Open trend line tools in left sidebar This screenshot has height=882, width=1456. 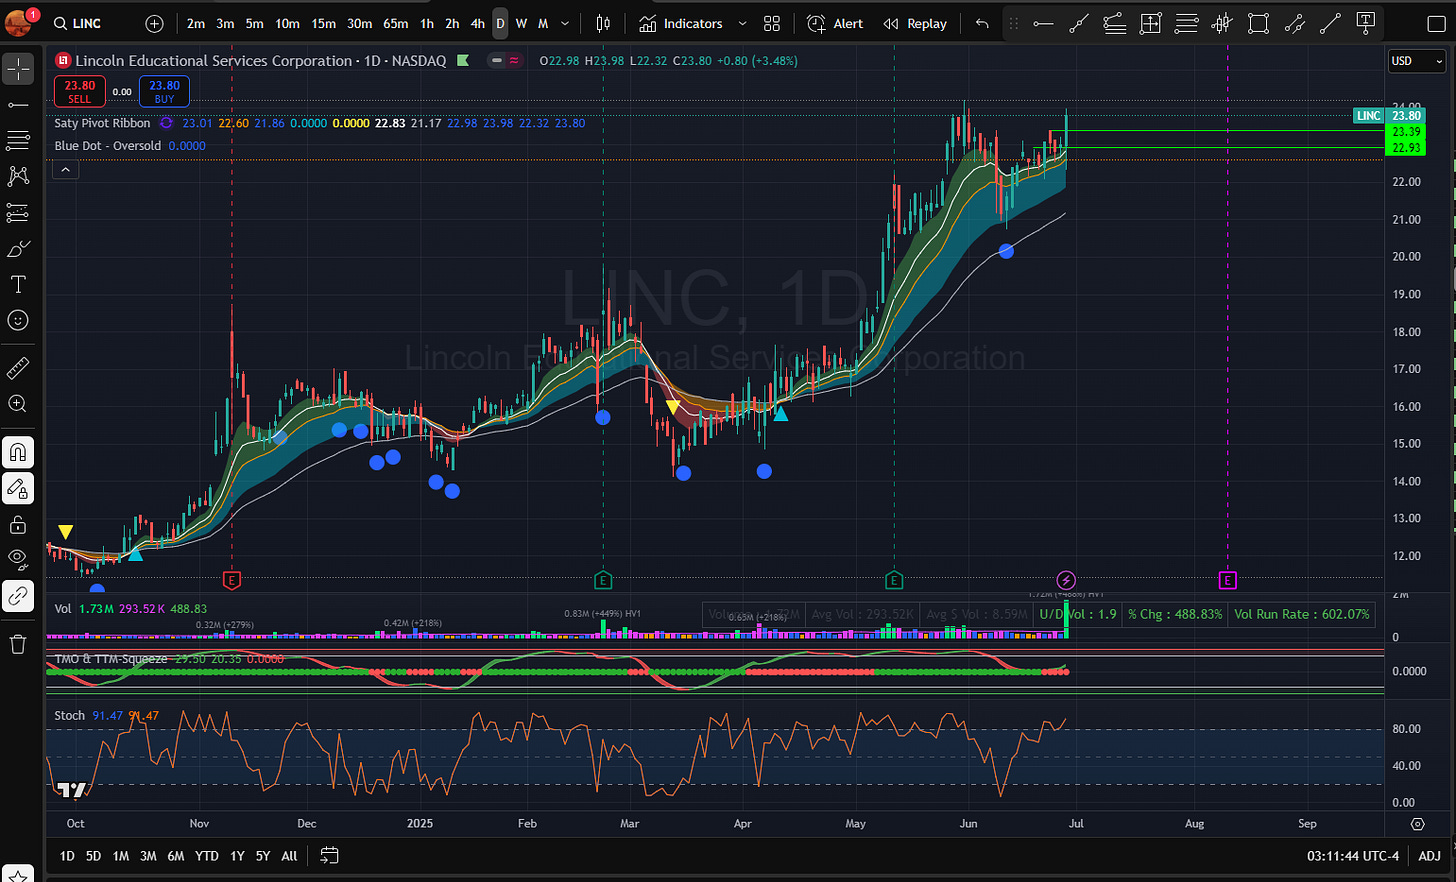coord(18,104)
